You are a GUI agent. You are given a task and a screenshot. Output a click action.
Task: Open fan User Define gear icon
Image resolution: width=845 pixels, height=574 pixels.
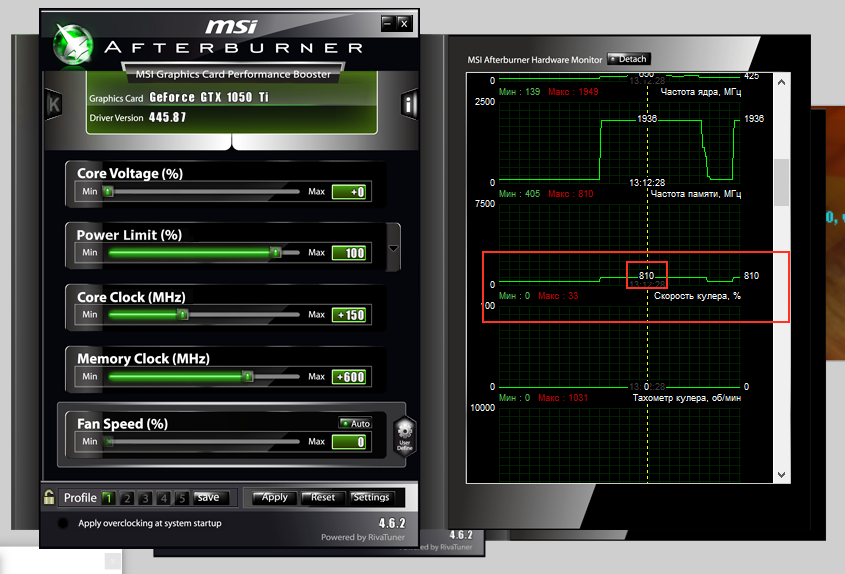405,435
